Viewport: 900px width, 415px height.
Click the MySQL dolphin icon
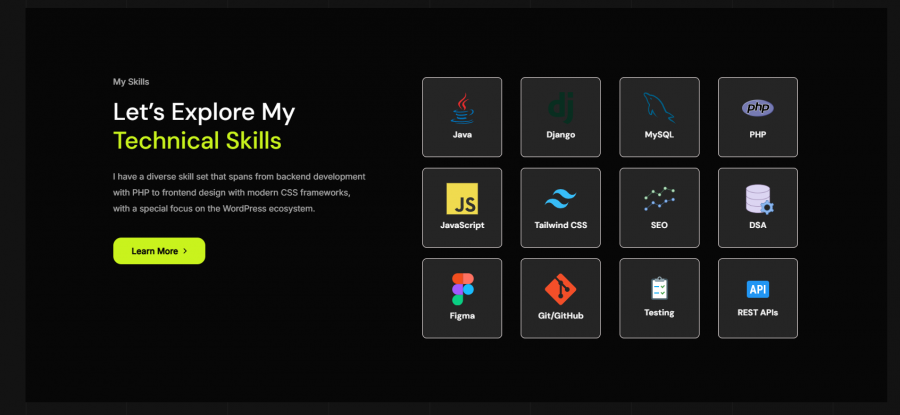click(x=659, y=108)
